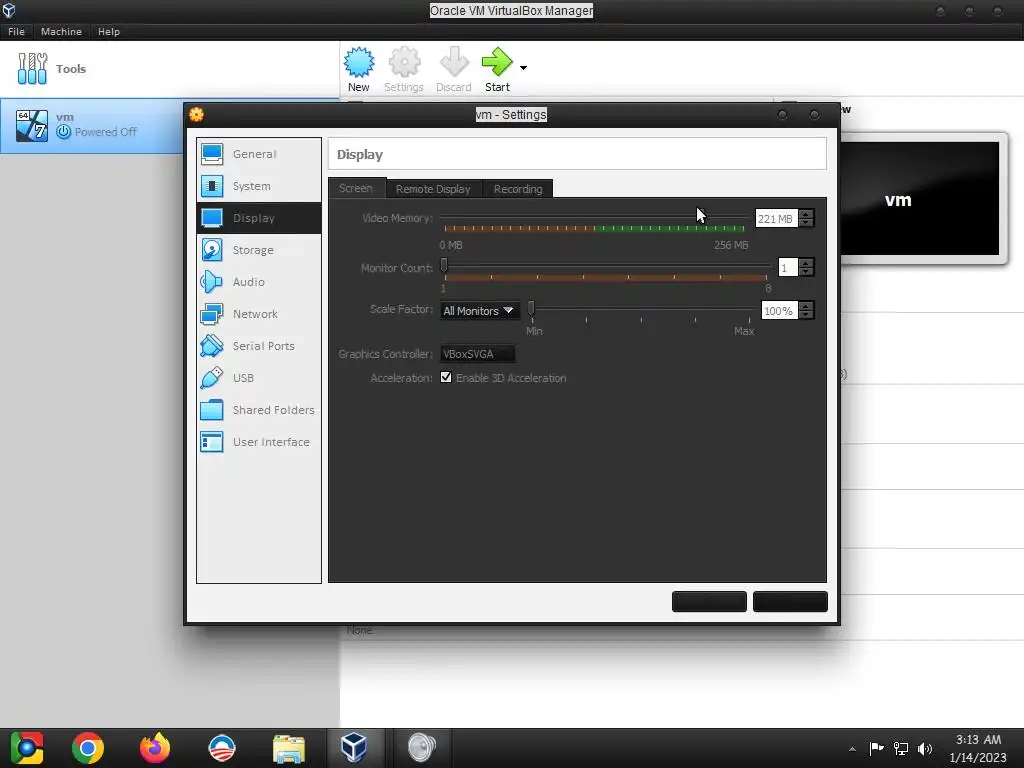
Task: Open the Network settings category
Action: click(259, 314)
